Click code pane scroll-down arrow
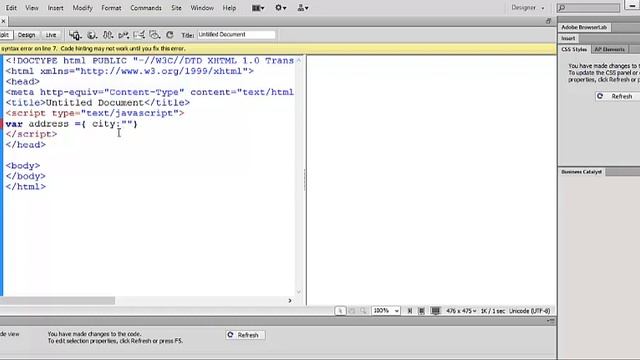Screen dimensions: 640x360 [299, 291]
